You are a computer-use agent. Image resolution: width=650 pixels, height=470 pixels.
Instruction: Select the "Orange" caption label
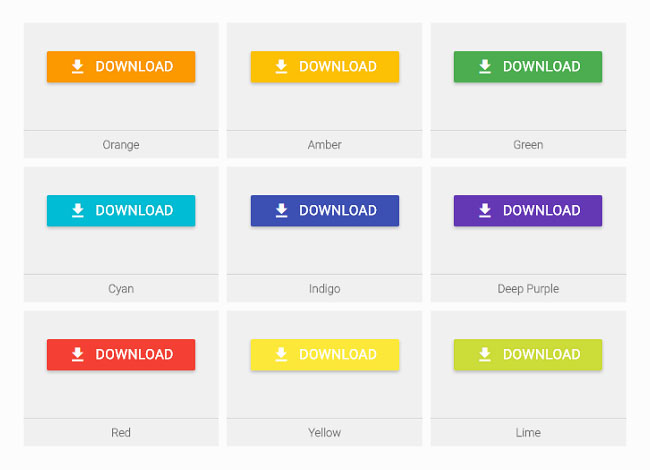(x=121, y=145)
